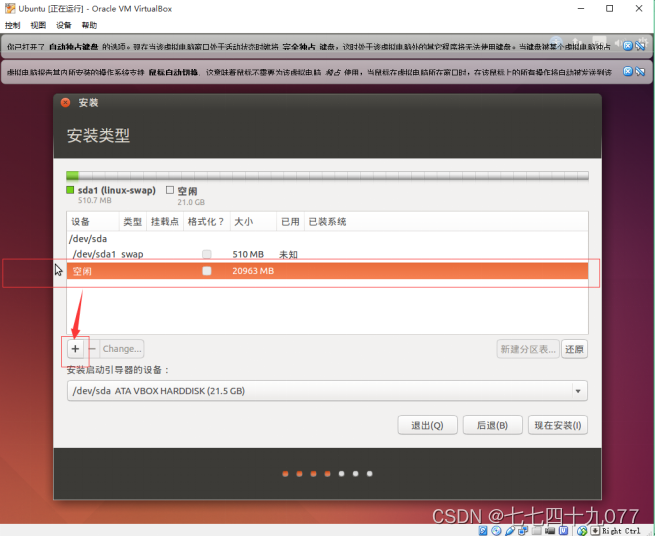Open the boot loader device dropdown
Screen dimensions: 655x536
point(327,391)
